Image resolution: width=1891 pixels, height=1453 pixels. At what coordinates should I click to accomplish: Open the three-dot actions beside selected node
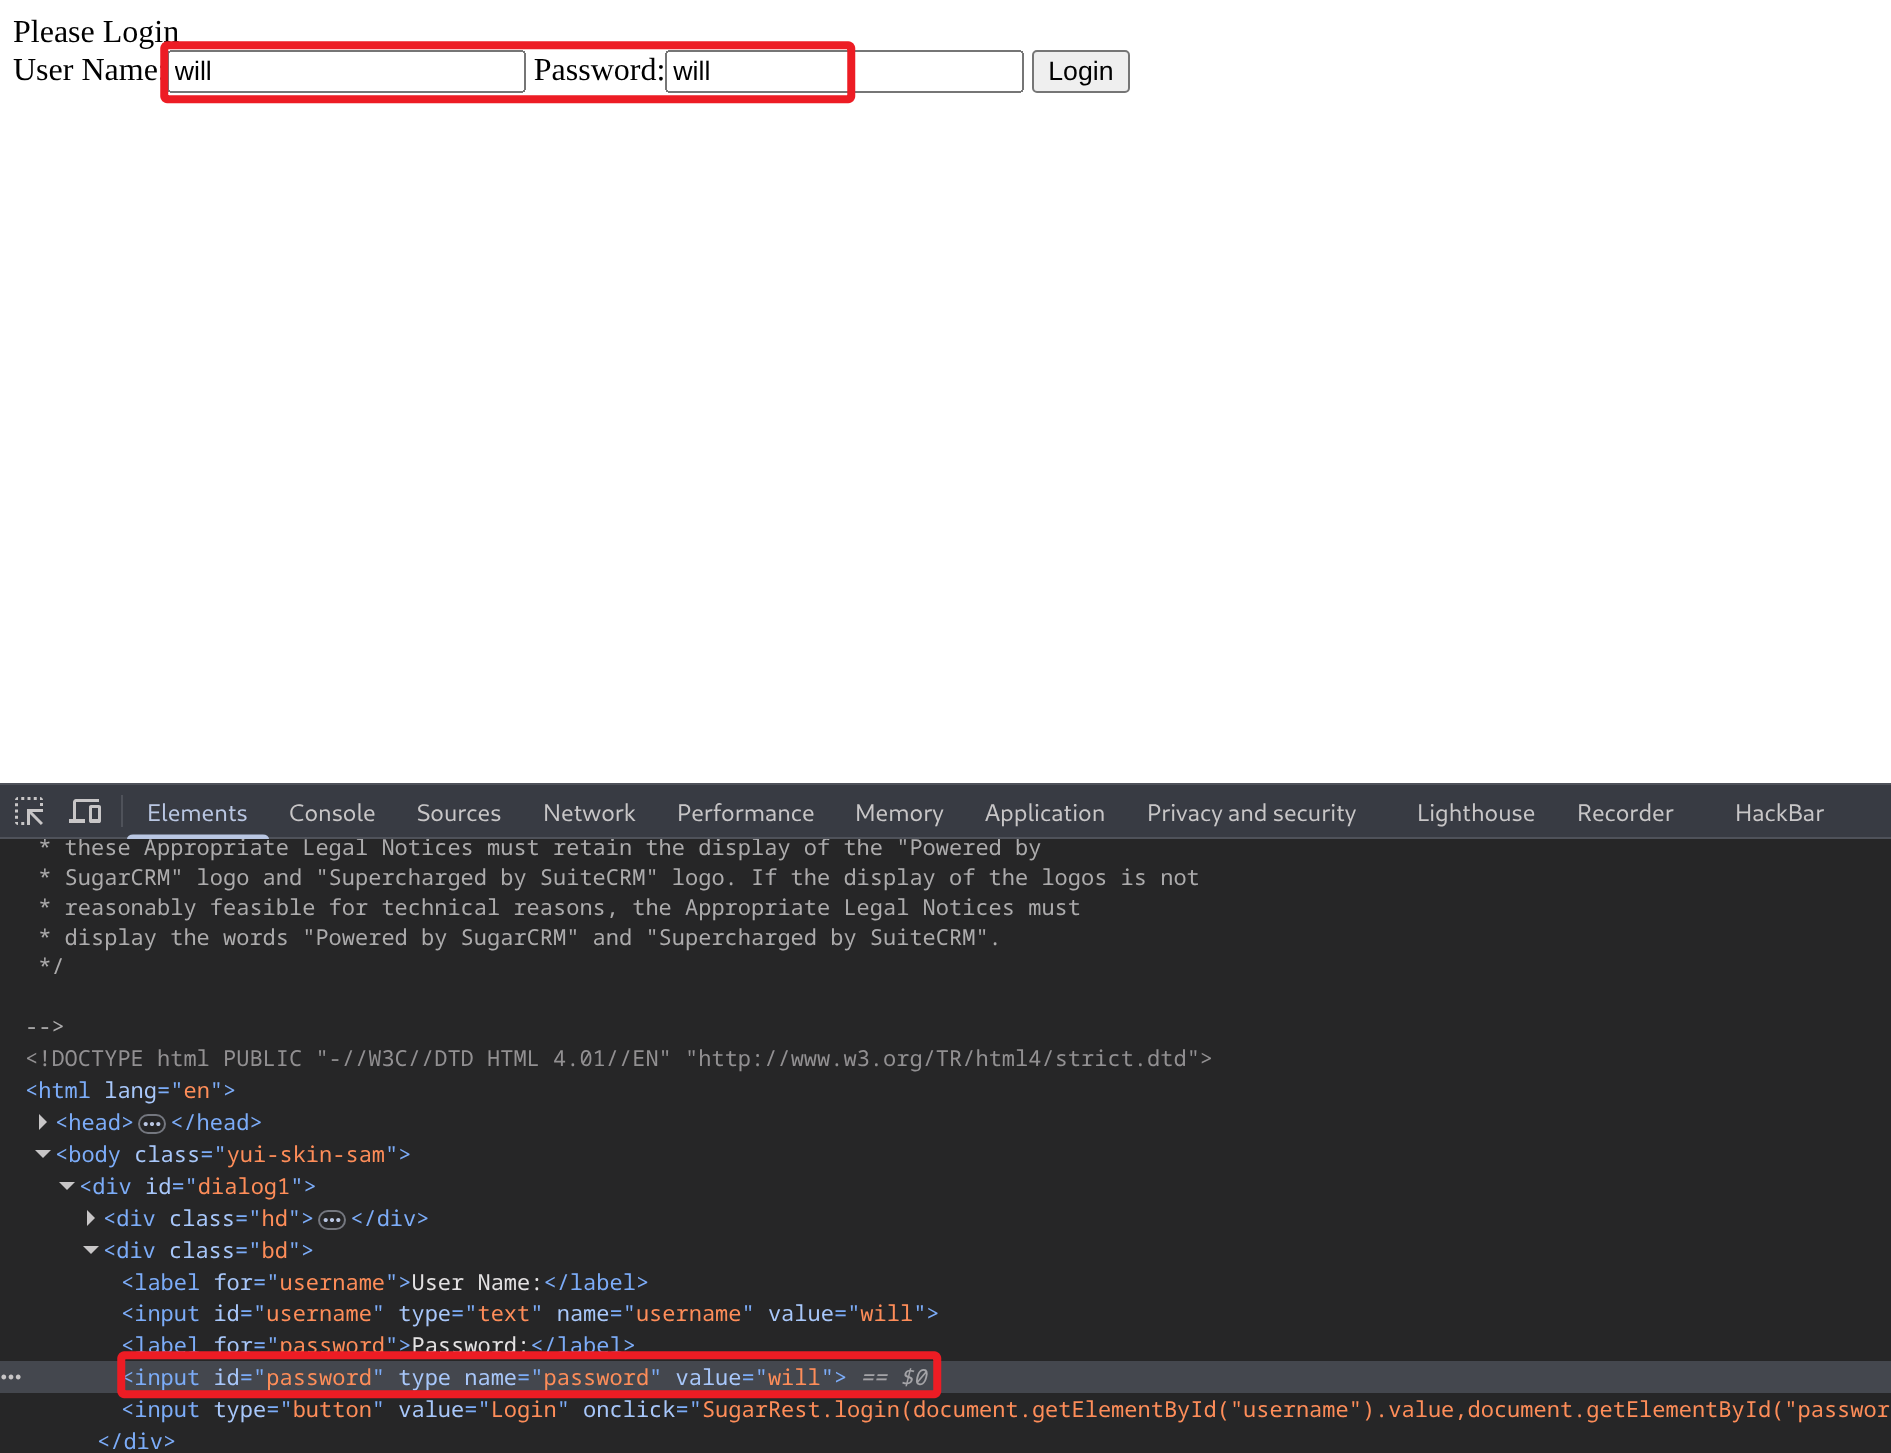pyautogui.click(x=12, y=1377)
